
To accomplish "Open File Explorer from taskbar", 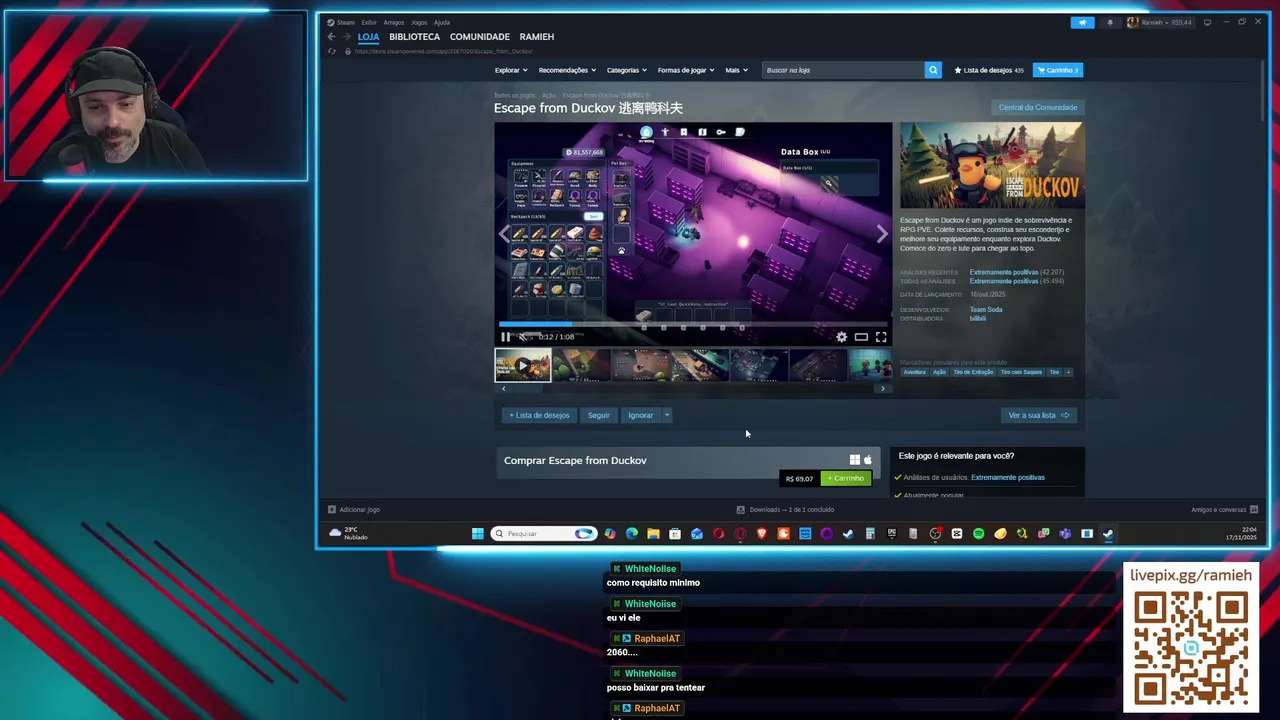I will pos(653,534).
